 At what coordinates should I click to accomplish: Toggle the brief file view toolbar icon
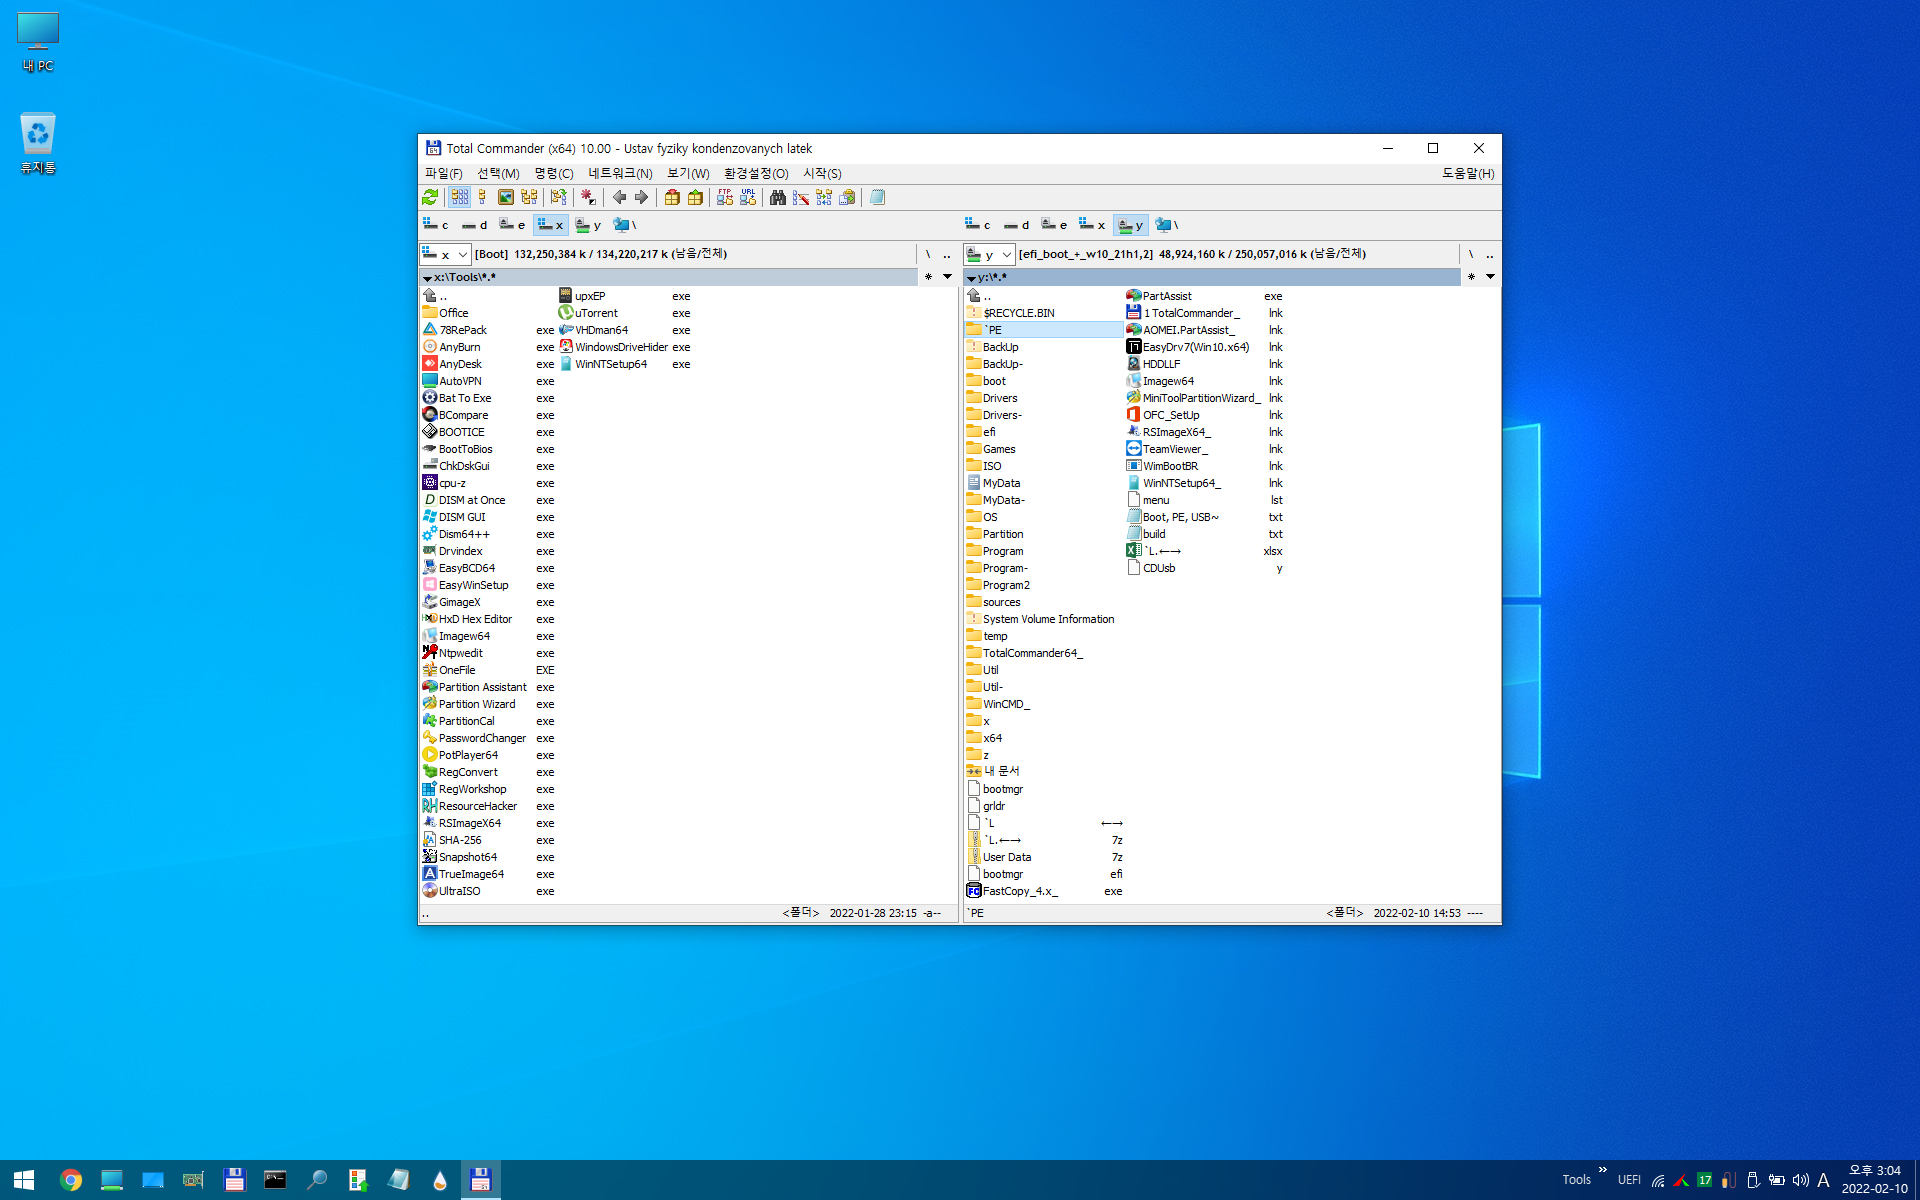point(459,198)
